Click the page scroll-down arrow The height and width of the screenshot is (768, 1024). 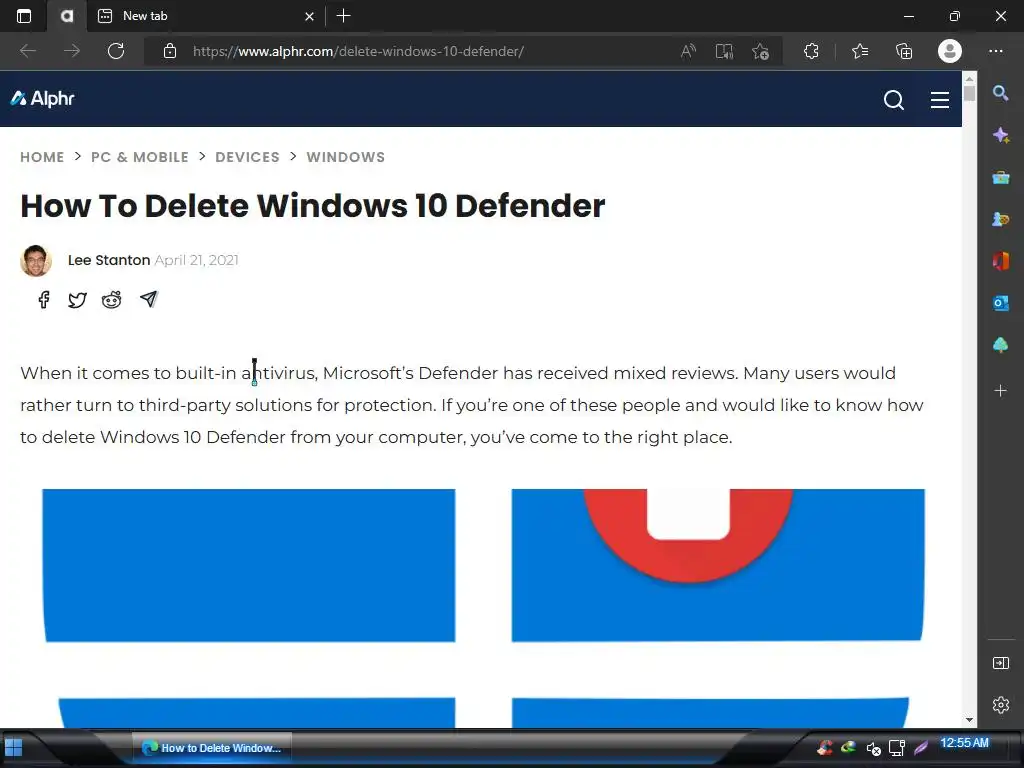(969, 720)
